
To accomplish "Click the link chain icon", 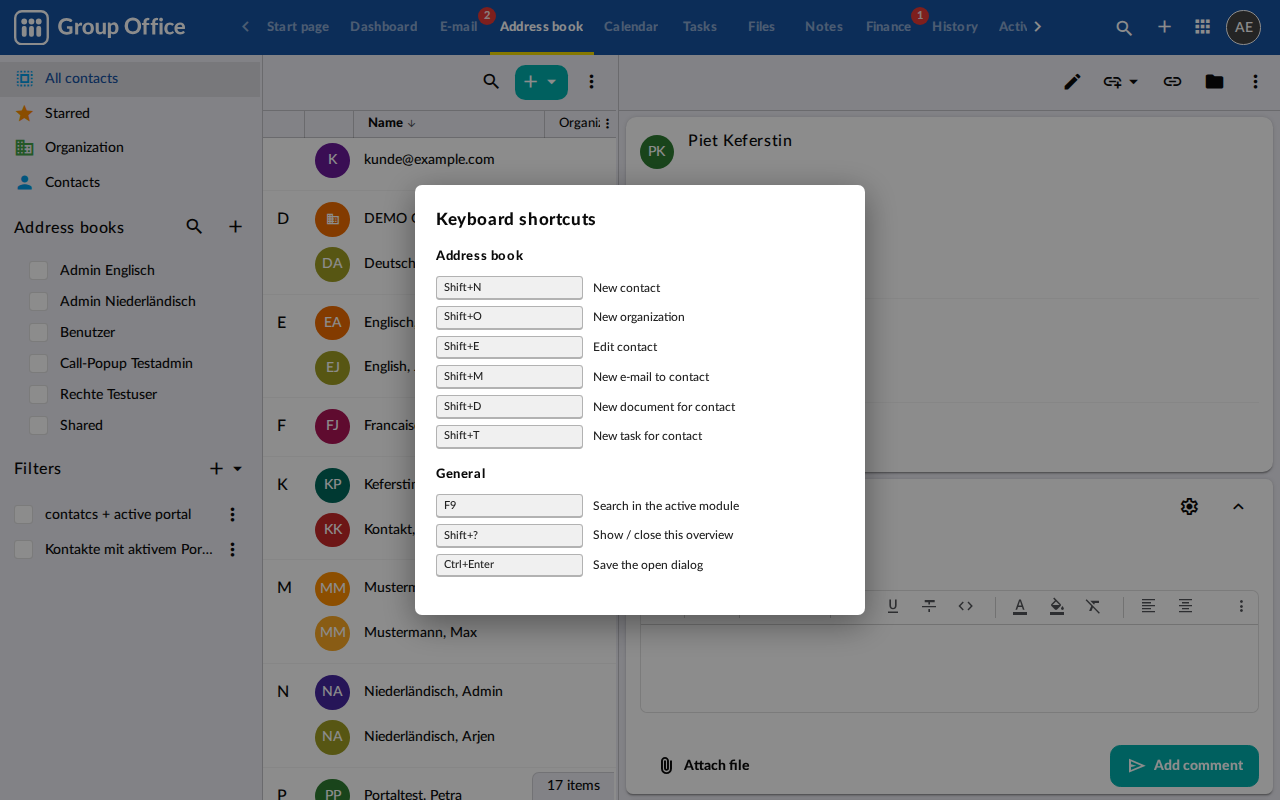I will pos(1172,82).
